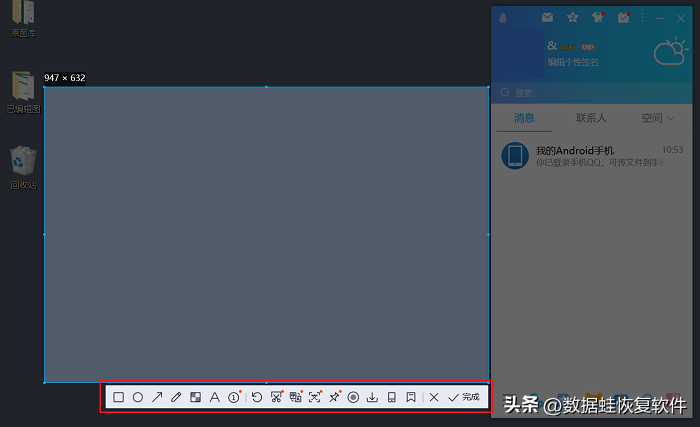Save the screenshot with download icon

(x=372, y=397)
